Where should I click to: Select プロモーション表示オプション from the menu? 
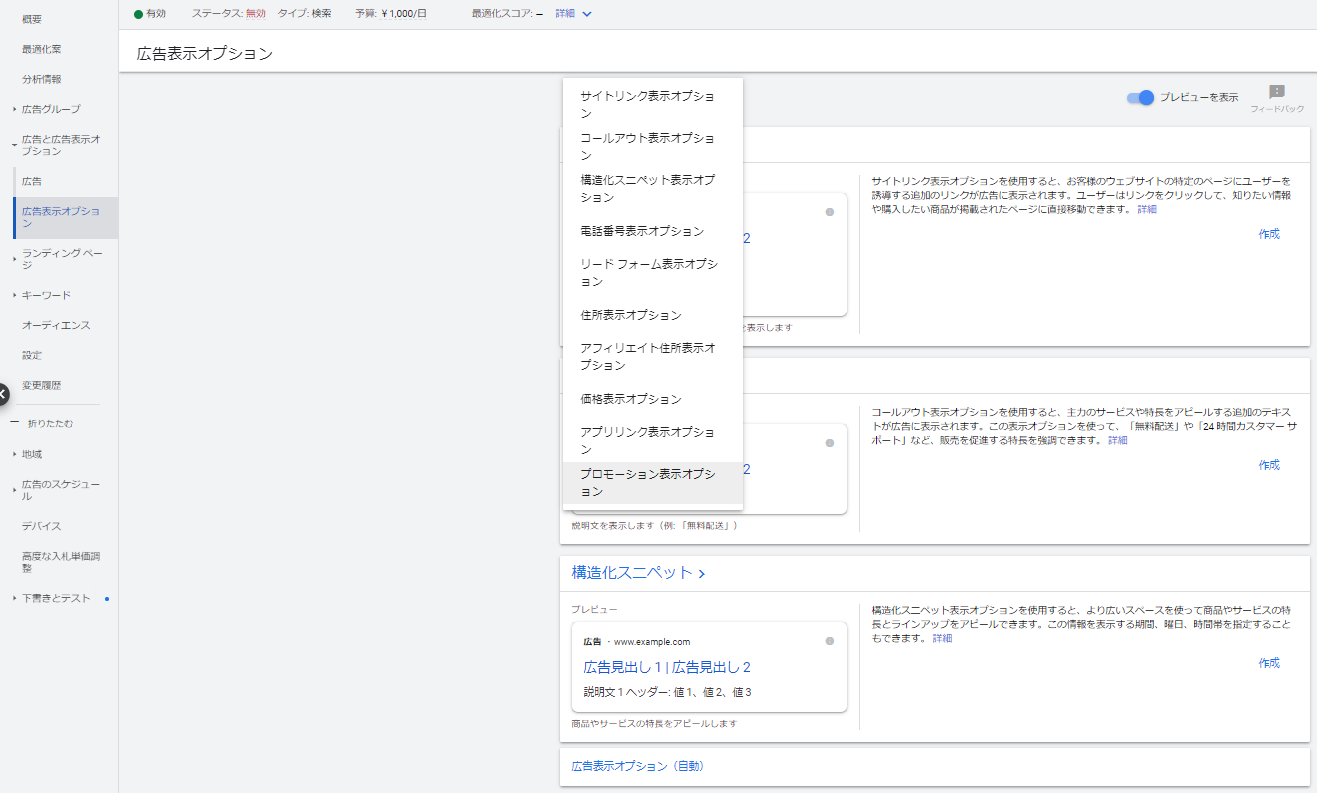click(x=653, y=483)
